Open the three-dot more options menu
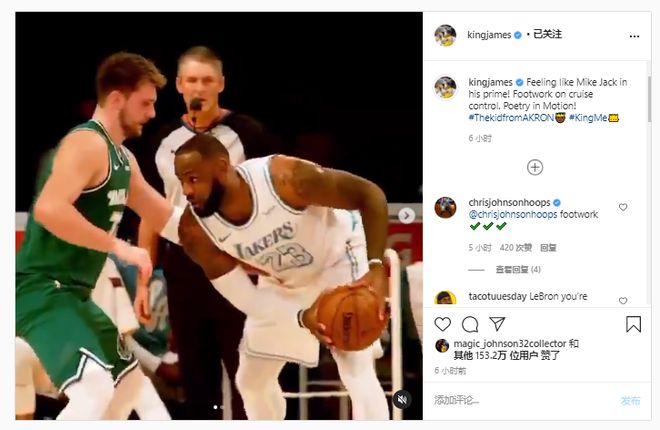660x430 pixels. [634, 36]
